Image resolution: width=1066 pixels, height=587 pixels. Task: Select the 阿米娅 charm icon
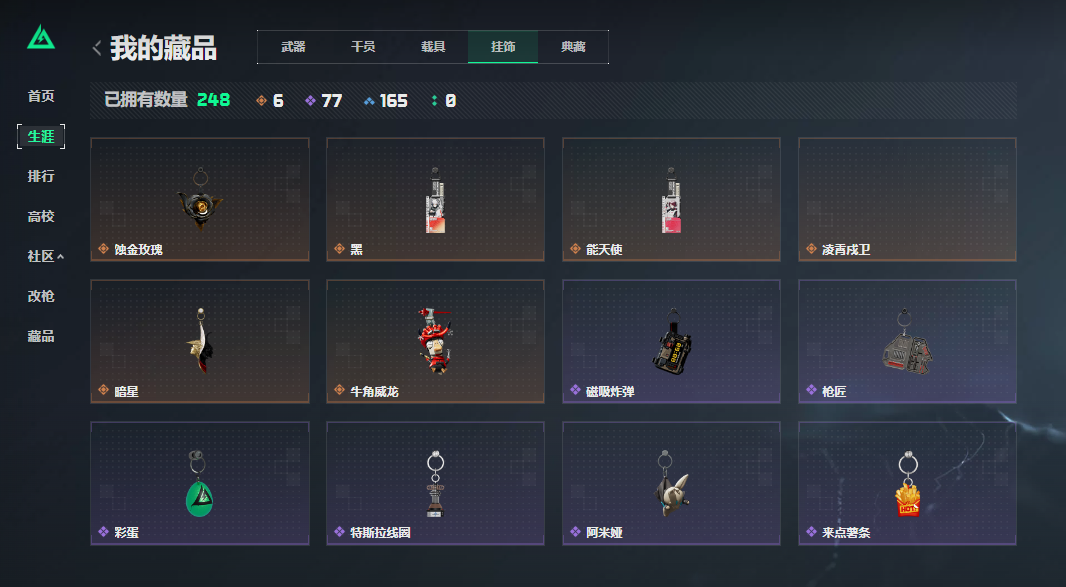pyautogui.click(x=672, y=484)
